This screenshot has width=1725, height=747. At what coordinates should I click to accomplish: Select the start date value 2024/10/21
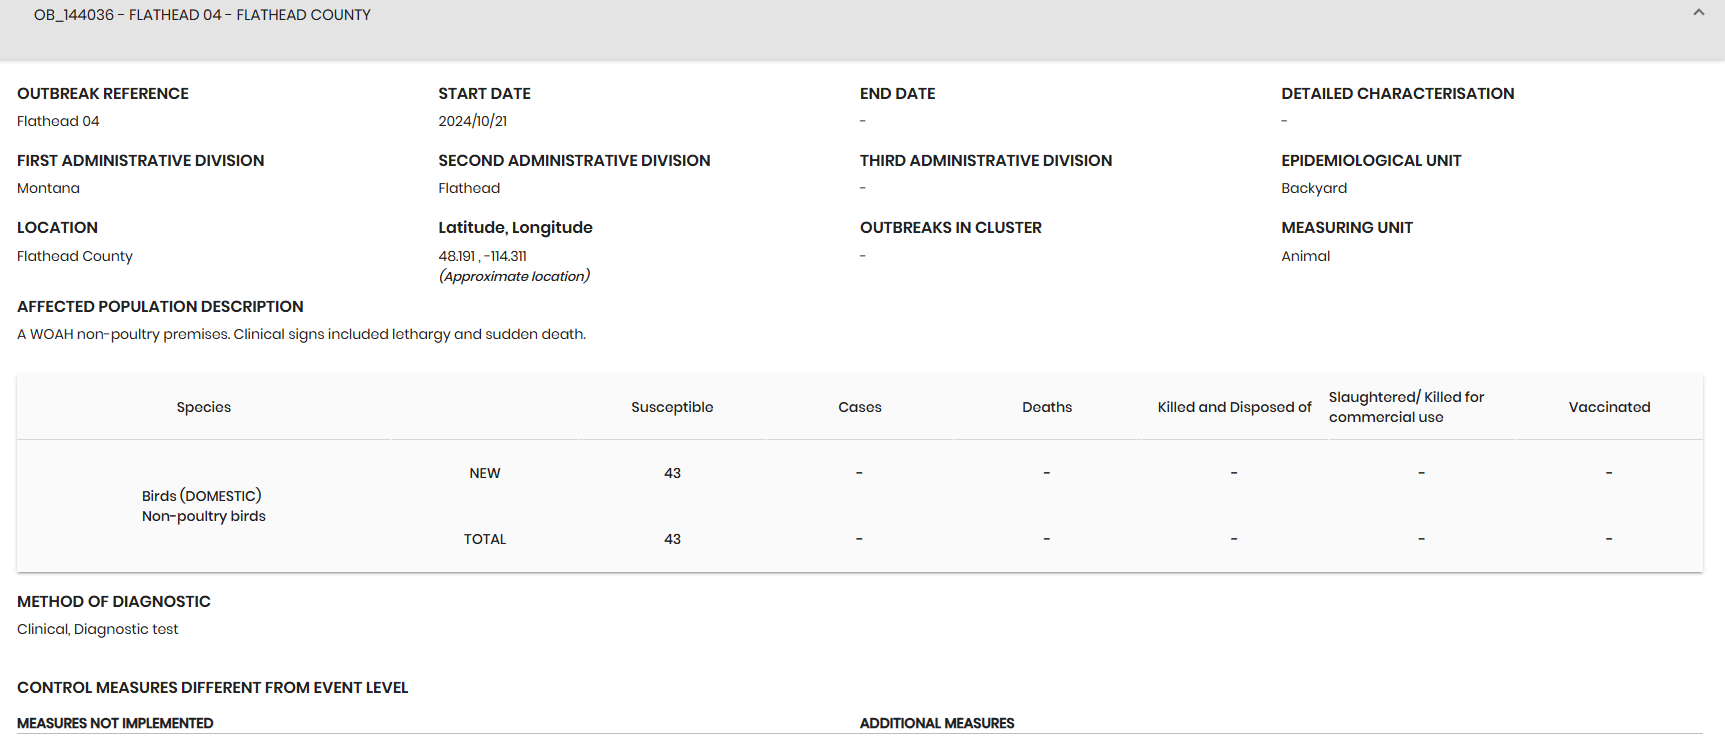tap(472, 121)
